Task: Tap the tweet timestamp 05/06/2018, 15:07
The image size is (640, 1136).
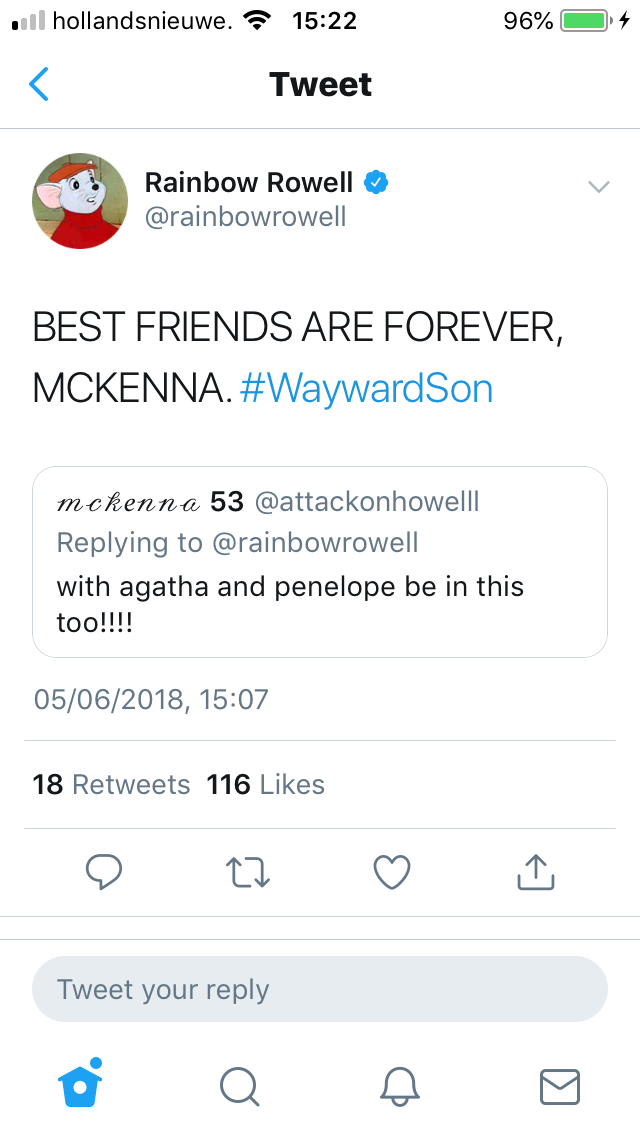Action: tap(151, 698)
